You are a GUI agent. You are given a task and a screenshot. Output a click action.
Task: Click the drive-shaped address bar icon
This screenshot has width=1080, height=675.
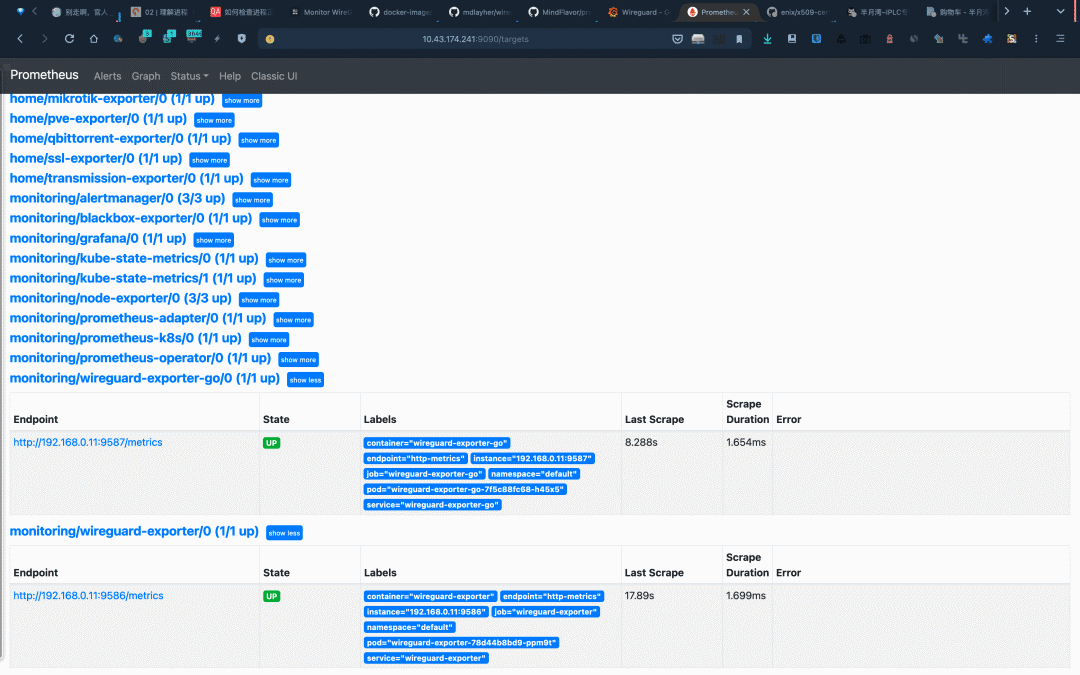698,39
